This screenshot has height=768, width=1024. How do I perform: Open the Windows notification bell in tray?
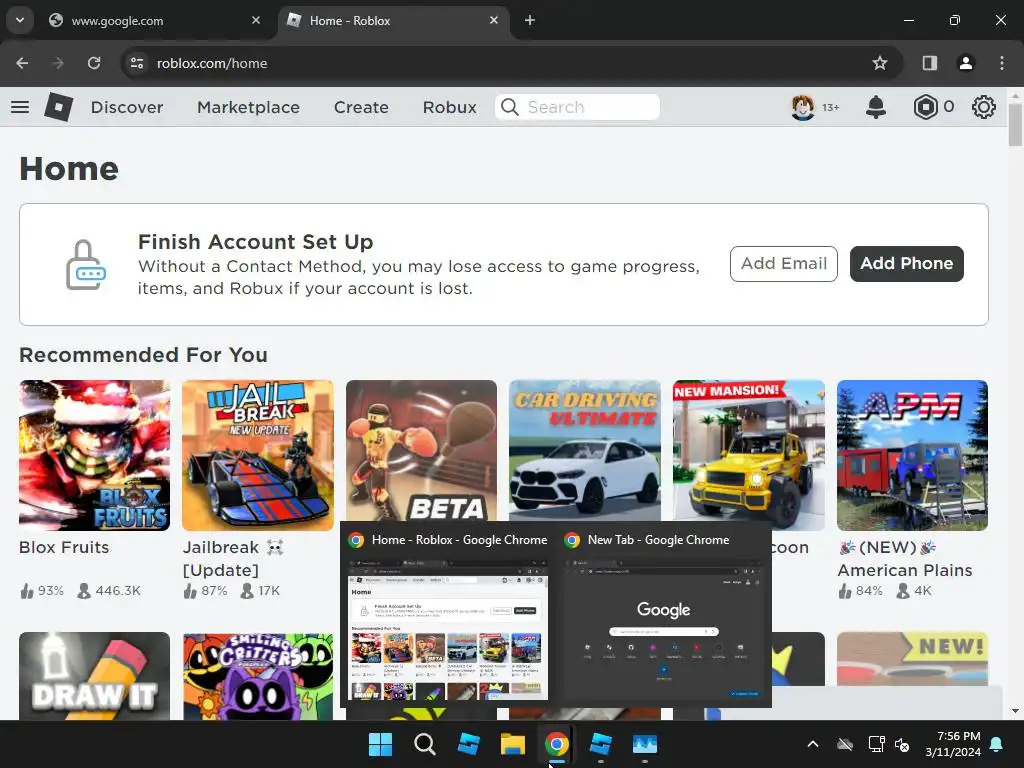tap(997, 744)
